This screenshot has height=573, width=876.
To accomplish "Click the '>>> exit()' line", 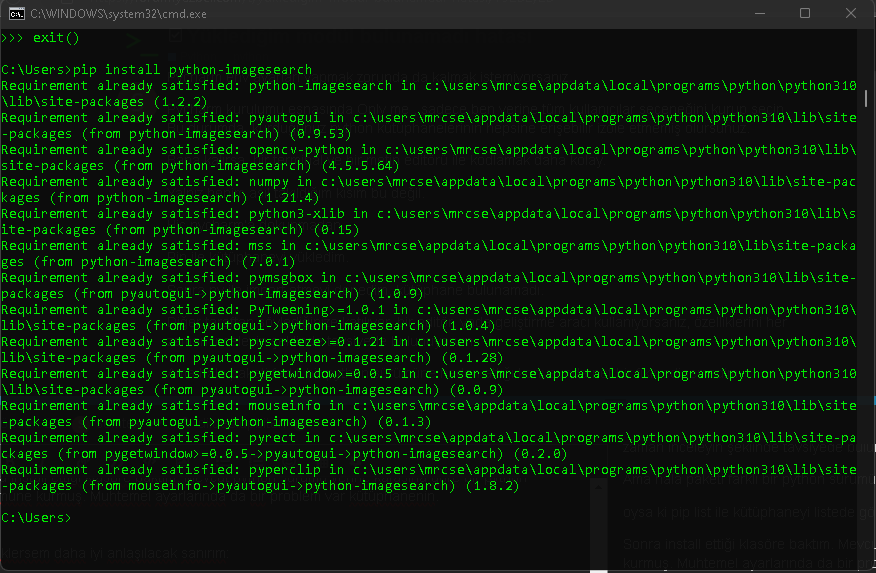I will point(40,38).
